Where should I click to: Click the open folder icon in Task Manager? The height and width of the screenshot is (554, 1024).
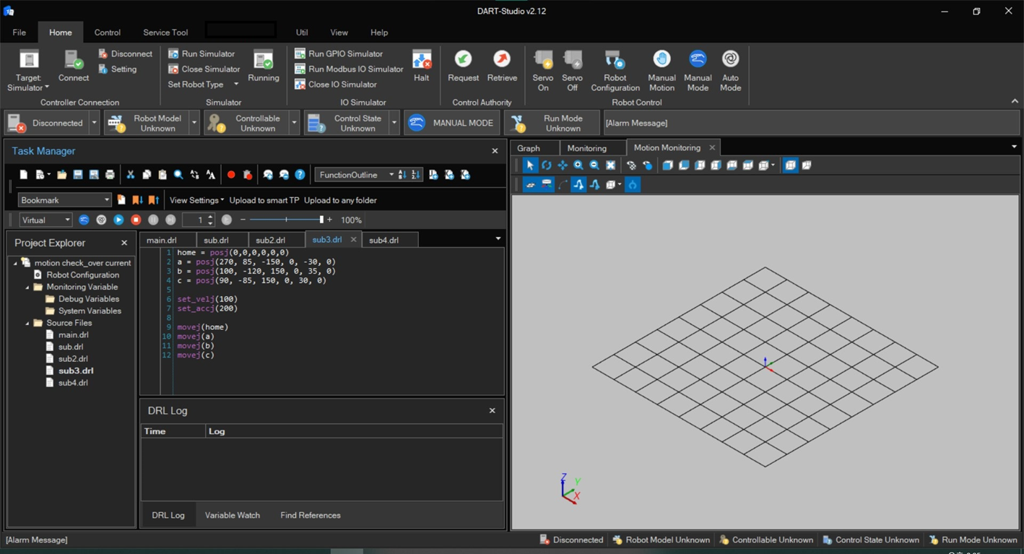click(x=61, y=174)
